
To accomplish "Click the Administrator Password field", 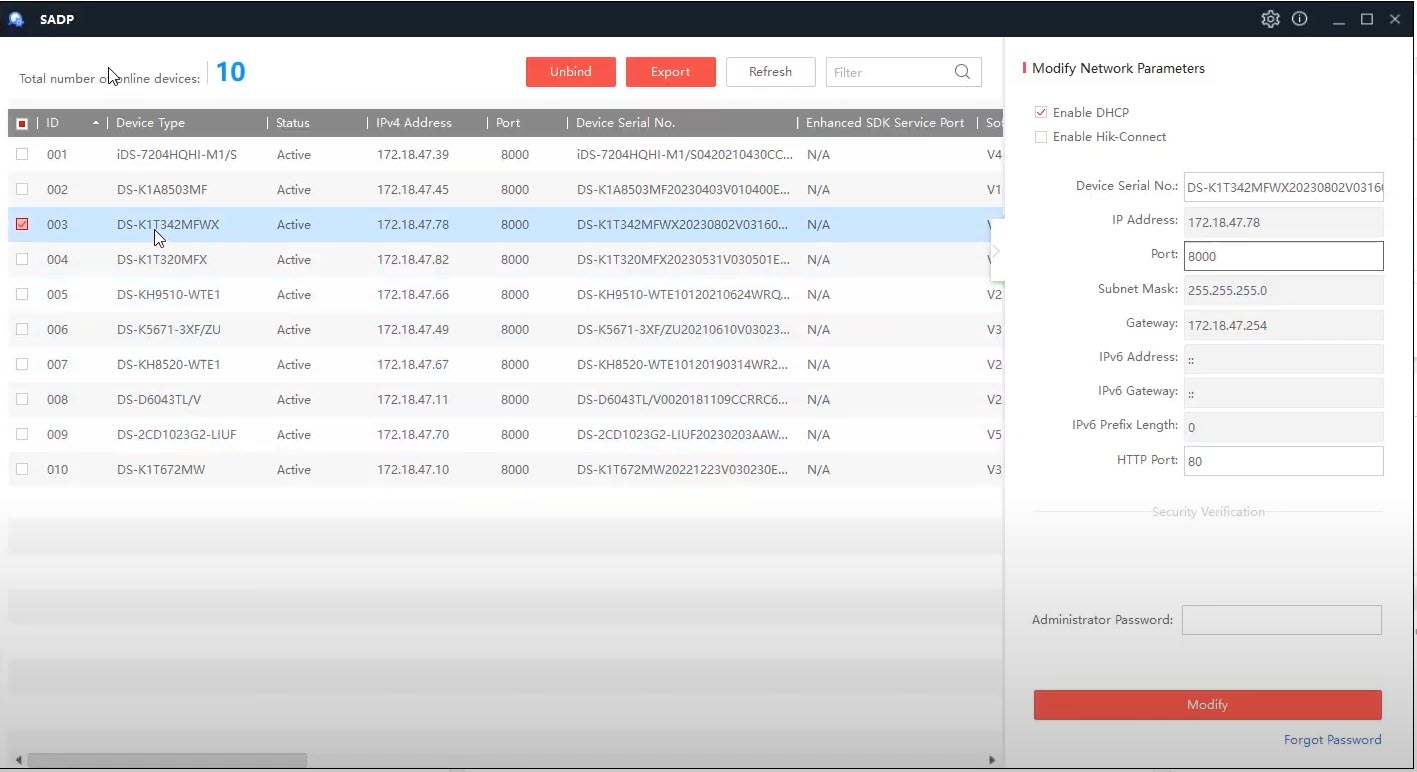I will pyautogui.click(x=1281, y=620).
